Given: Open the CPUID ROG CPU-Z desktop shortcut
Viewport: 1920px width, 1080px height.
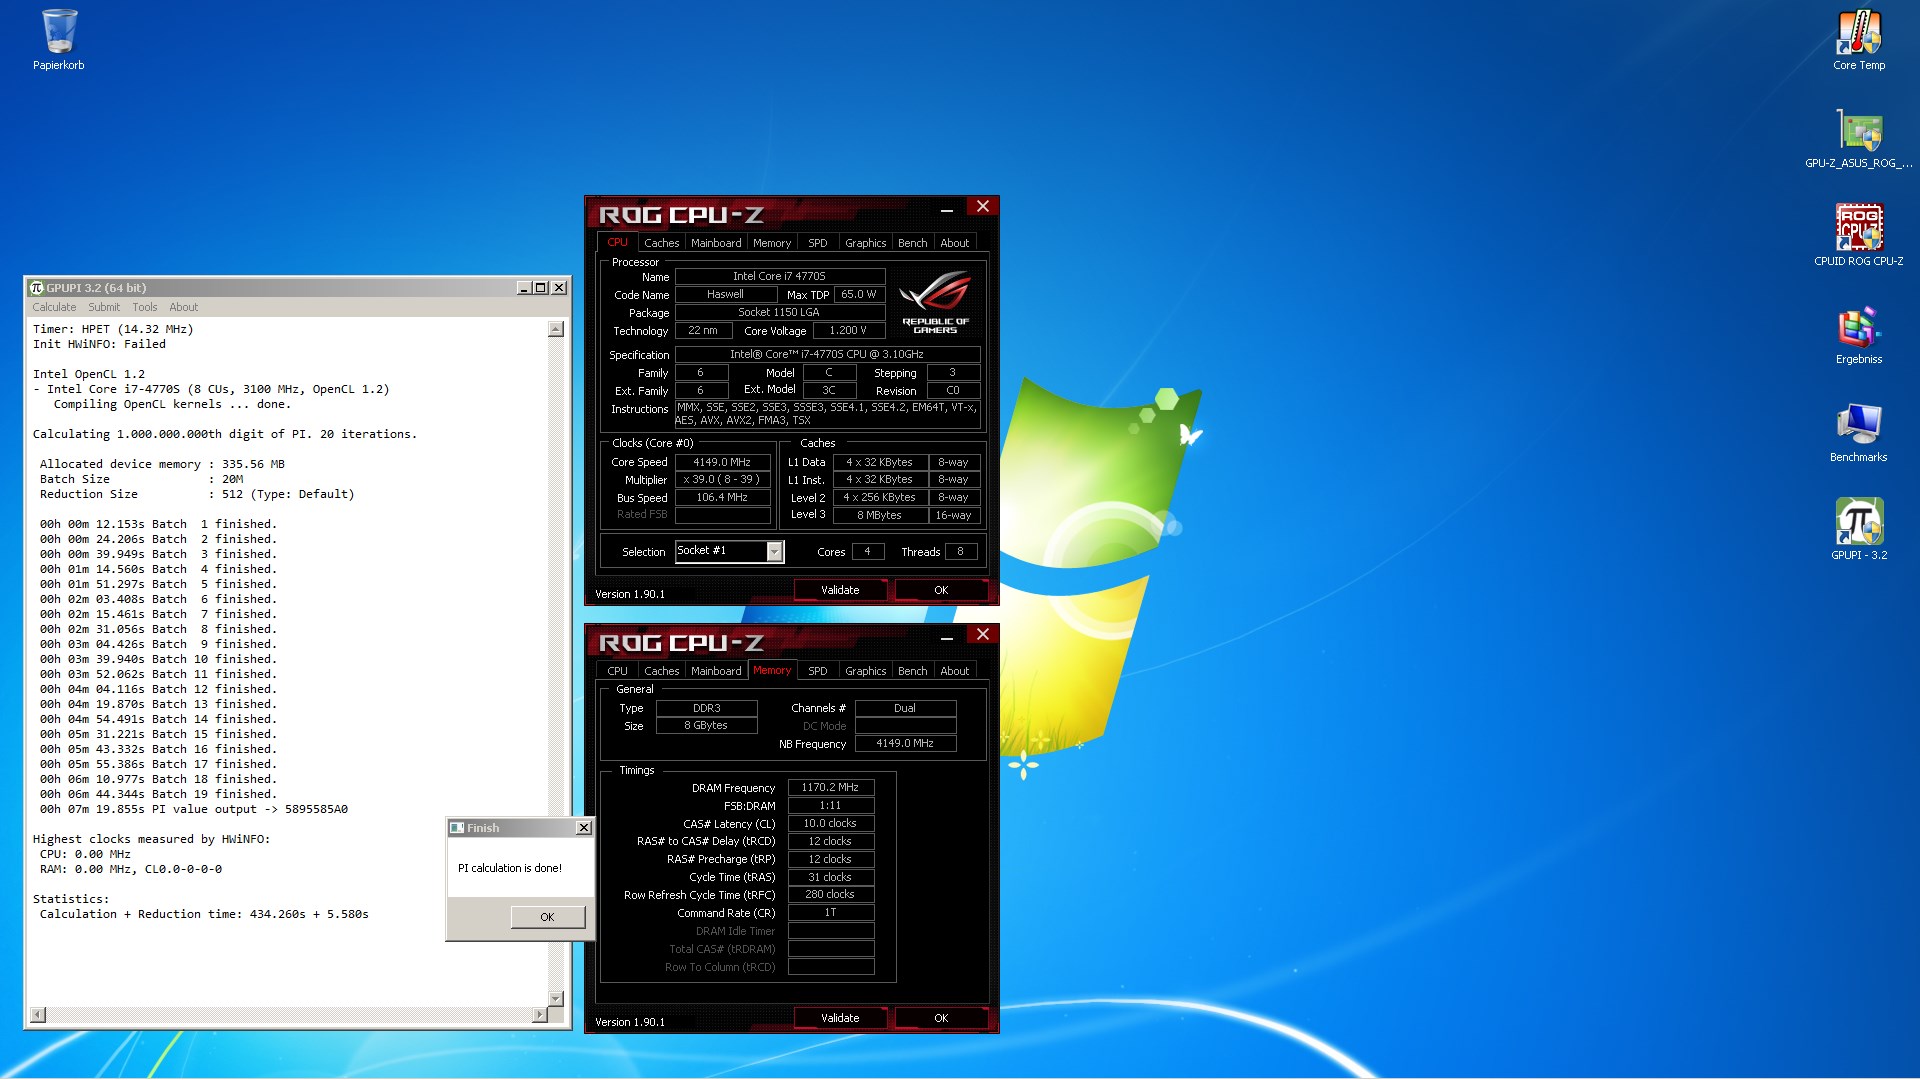Looking at the screenshot, I should pyautogui.click(x=1859, y=236).
